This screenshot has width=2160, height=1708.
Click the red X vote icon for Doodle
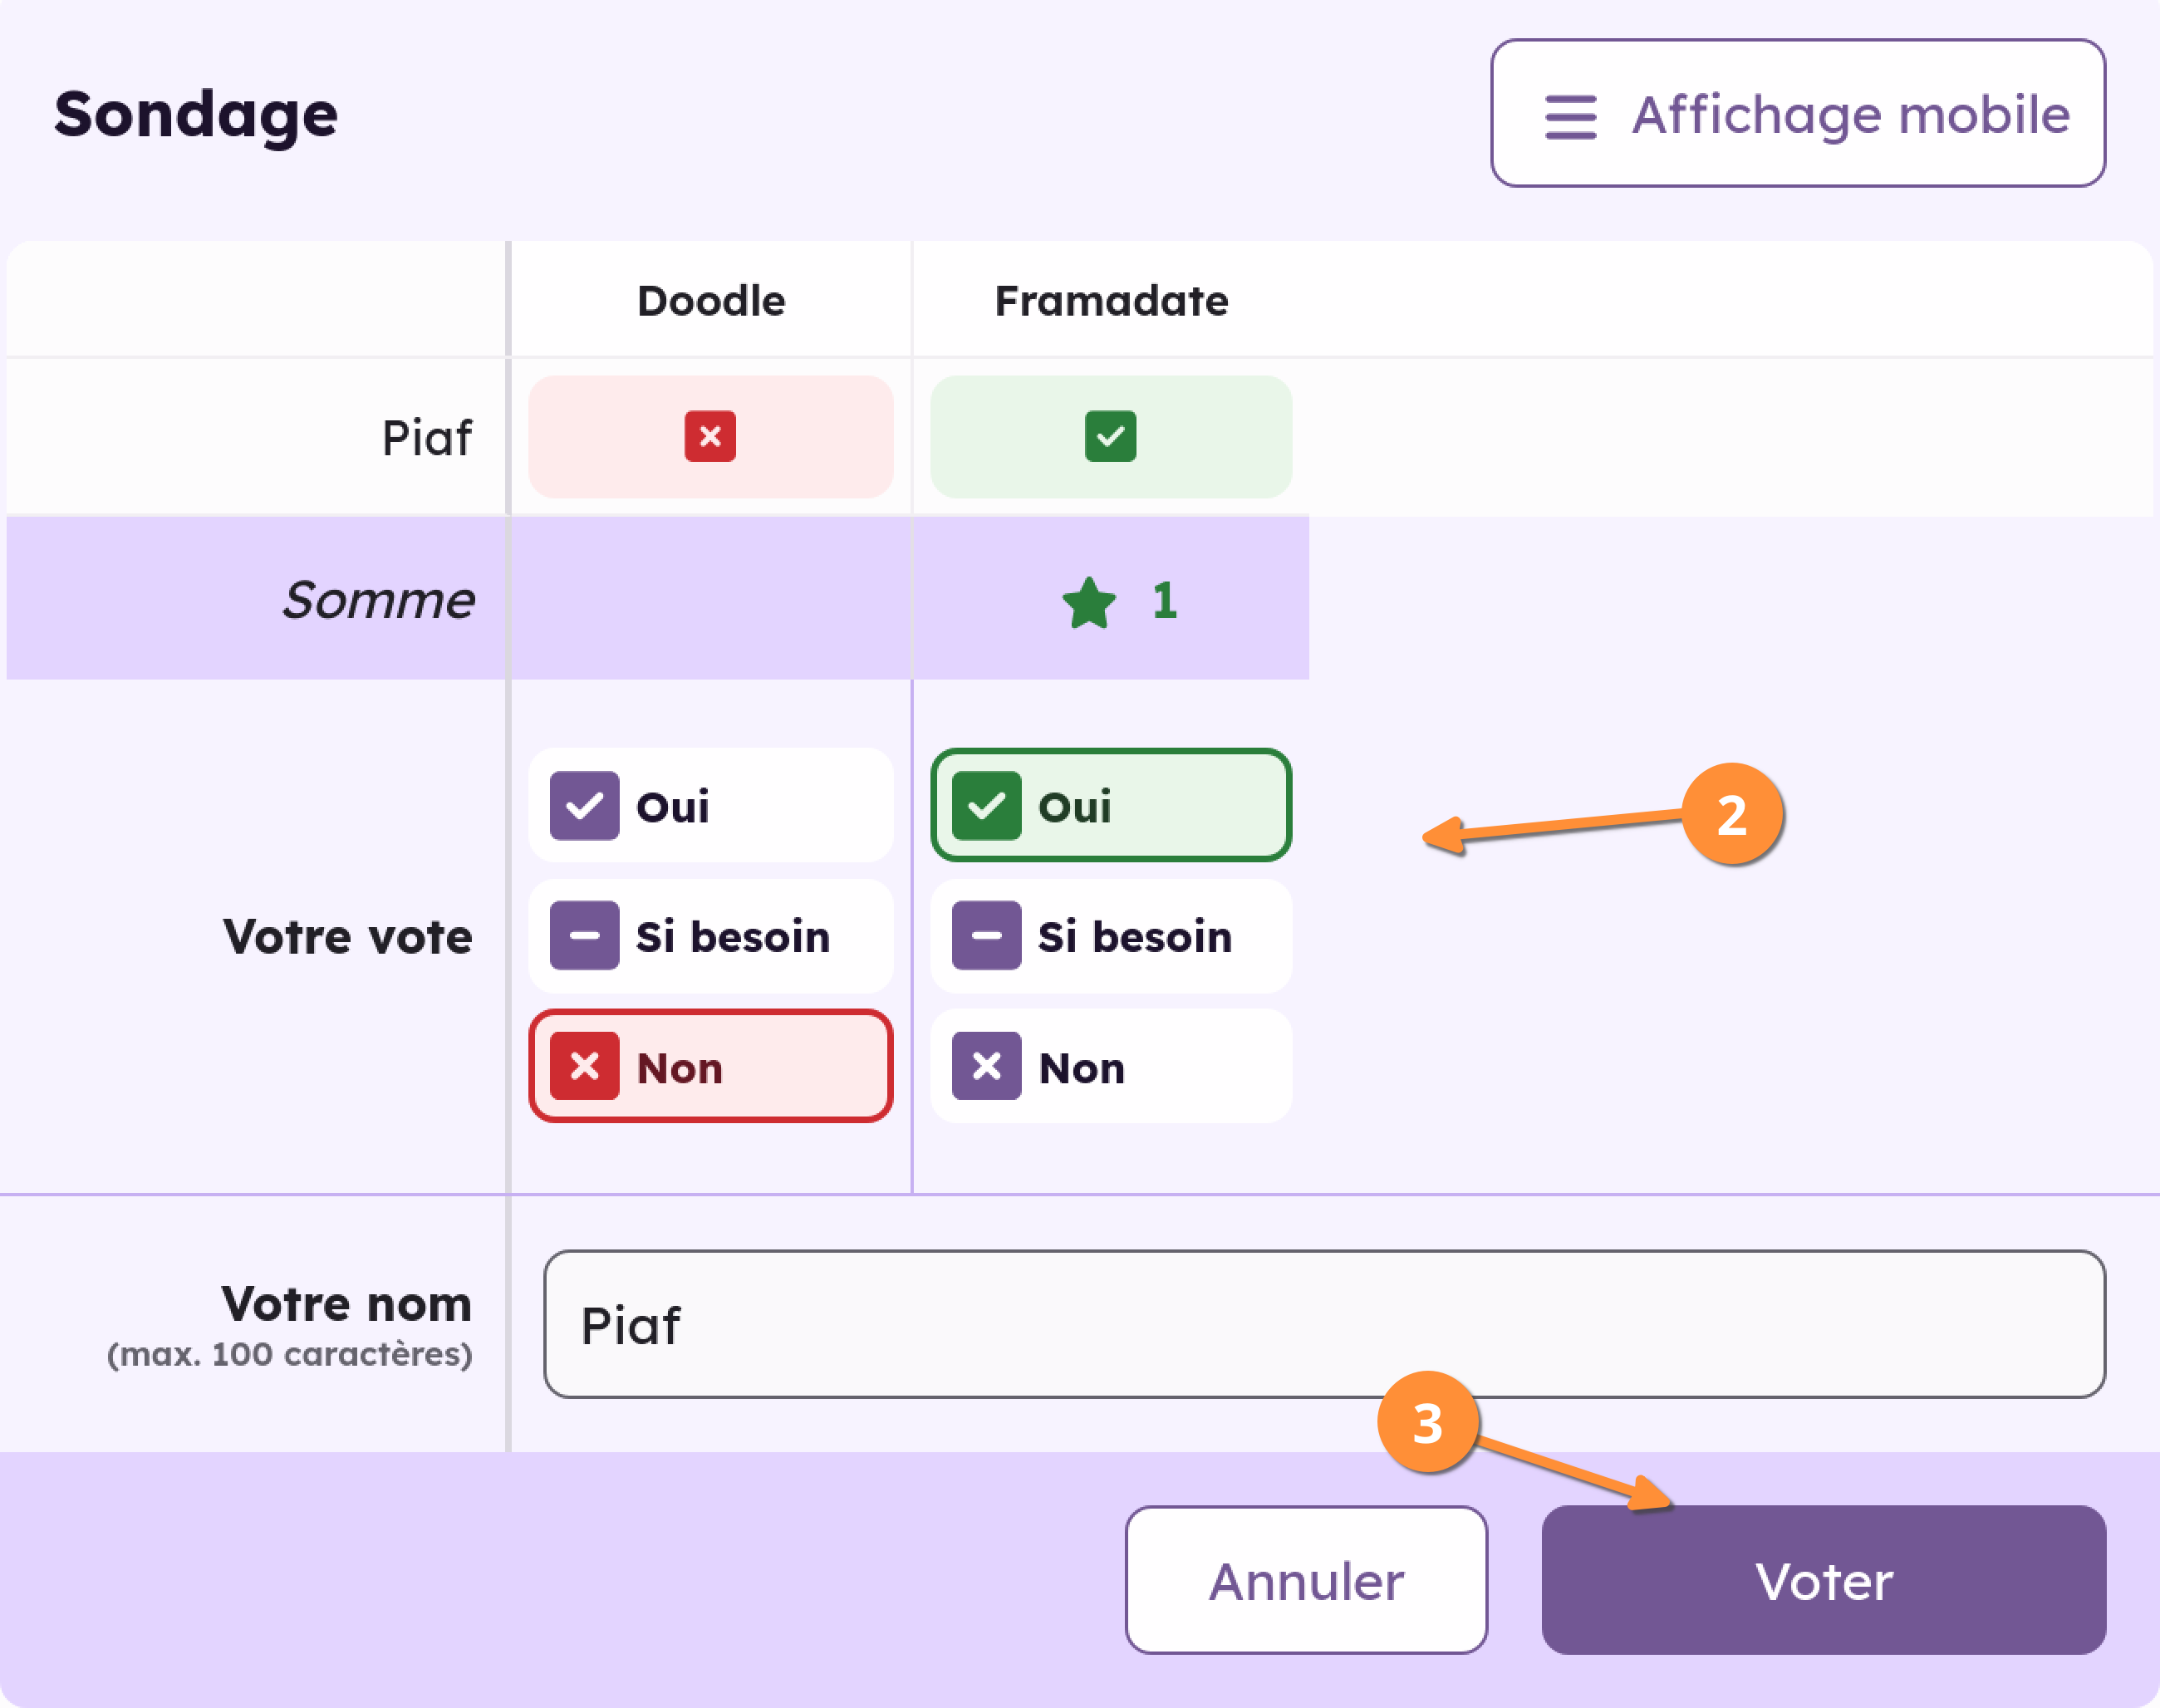(x=710, y=436)
